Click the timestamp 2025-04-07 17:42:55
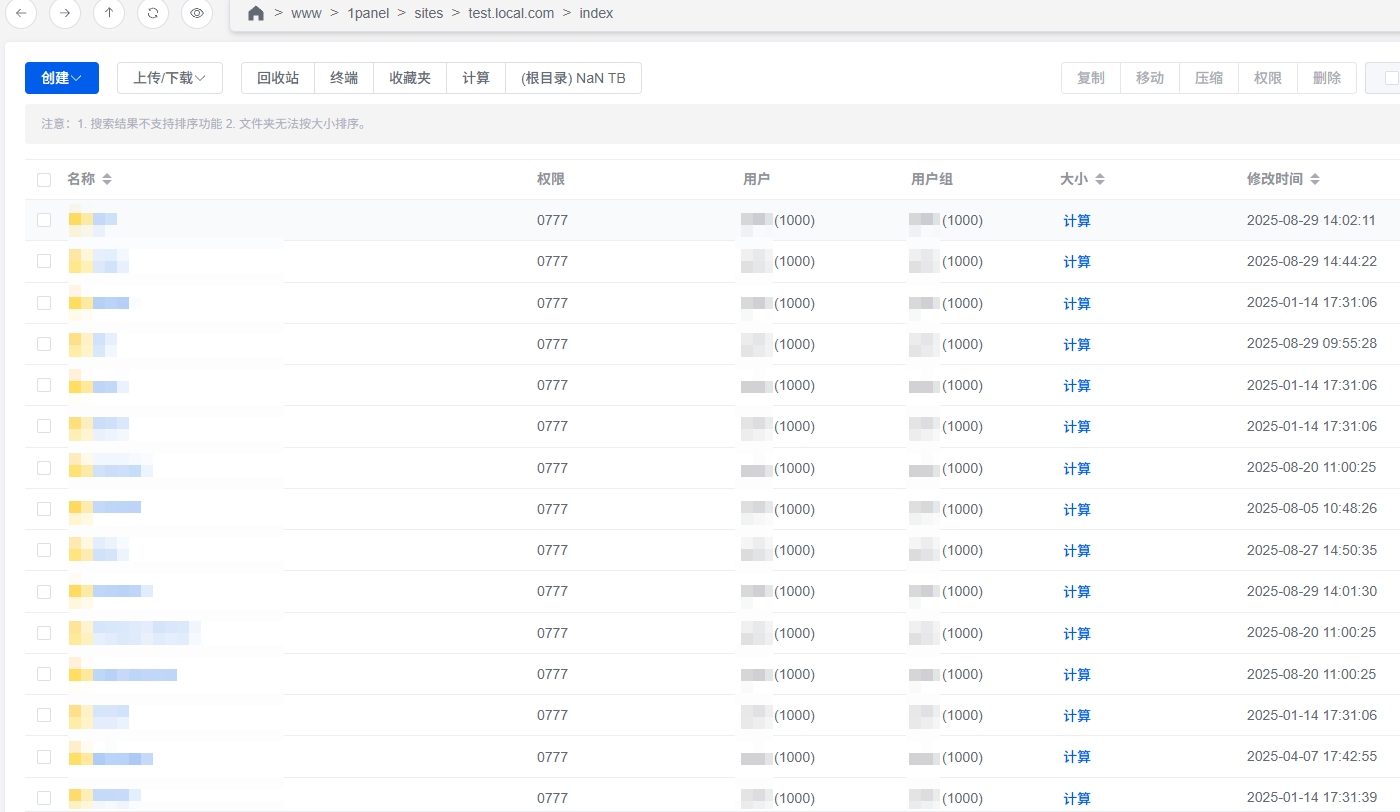 pyautogui.click(x=1311, y=757)
